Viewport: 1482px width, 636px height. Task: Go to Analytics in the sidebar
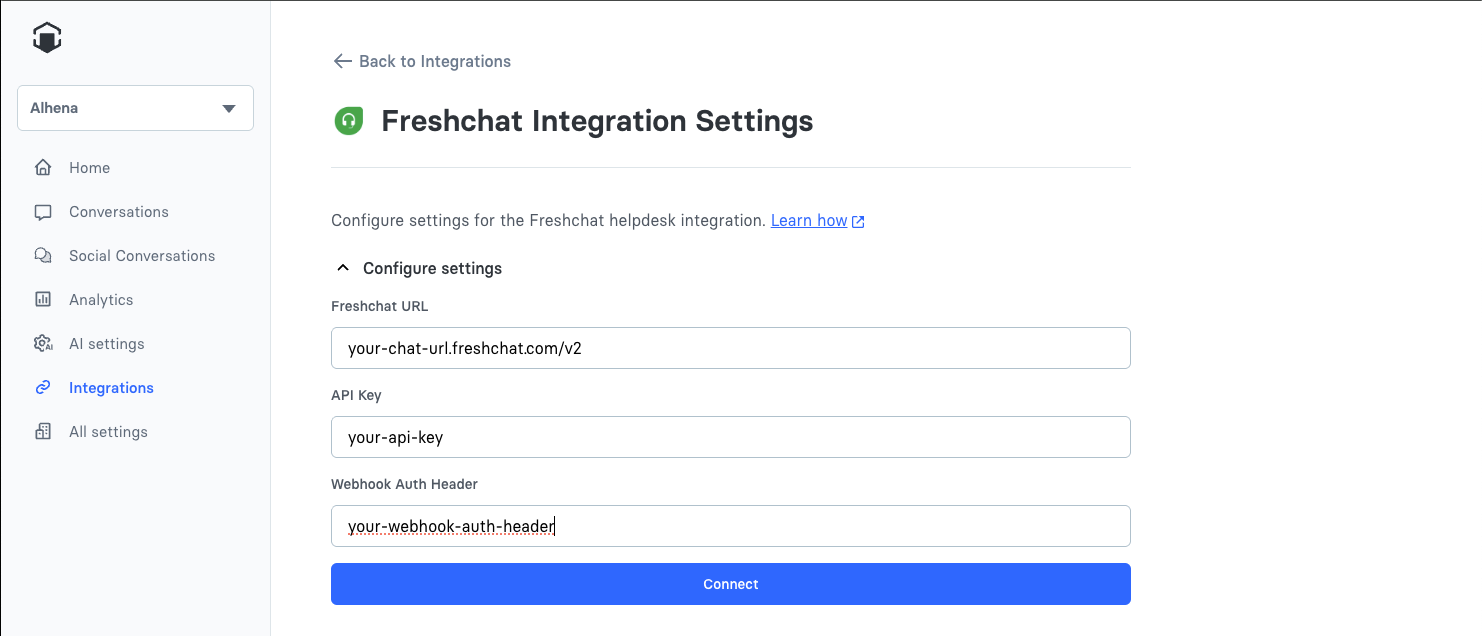[x=101, y=300]
